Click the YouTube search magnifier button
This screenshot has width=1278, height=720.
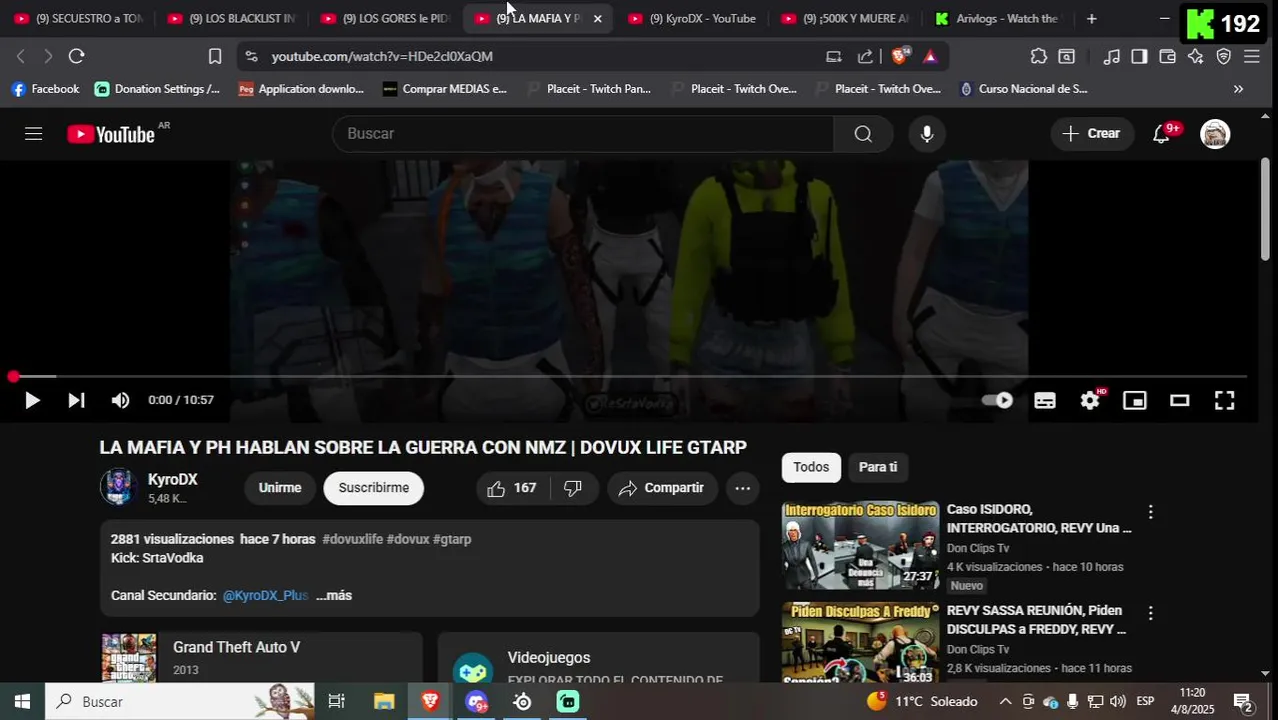(x=863, y=134)
